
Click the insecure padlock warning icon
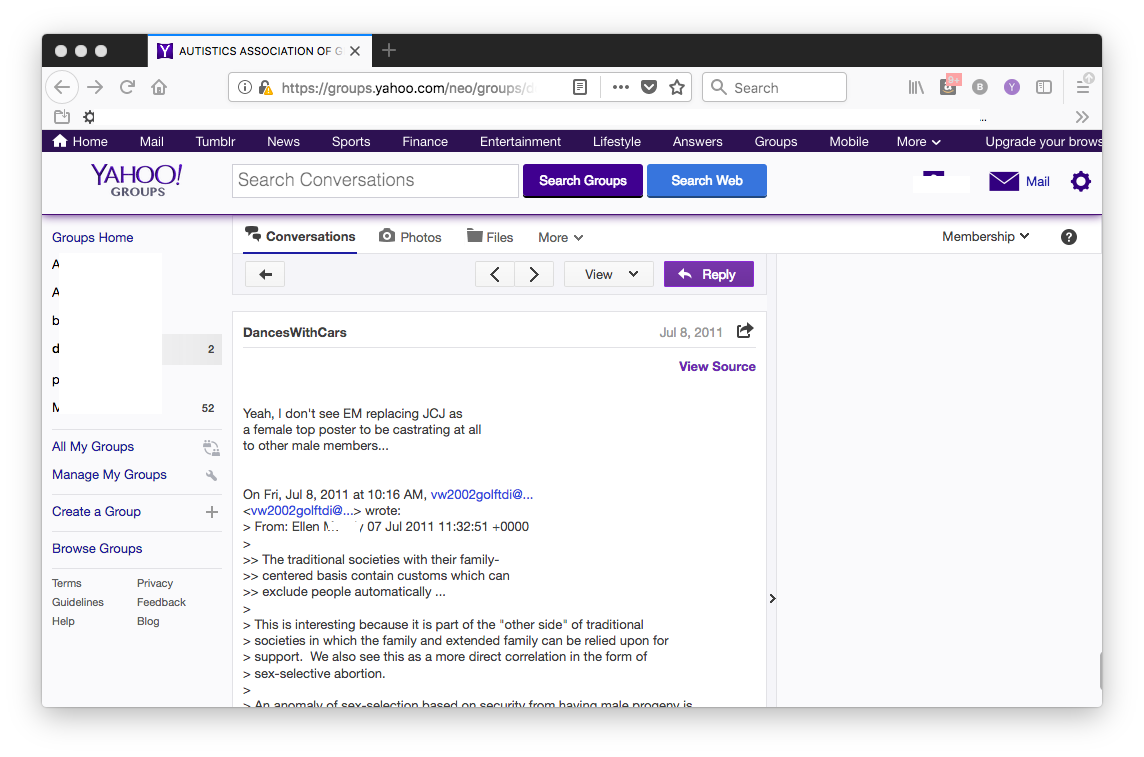266,88
